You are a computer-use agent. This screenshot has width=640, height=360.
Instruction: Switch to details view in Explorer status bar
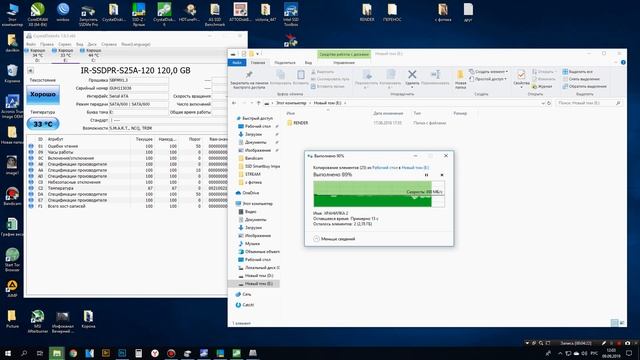pos(614,323)
